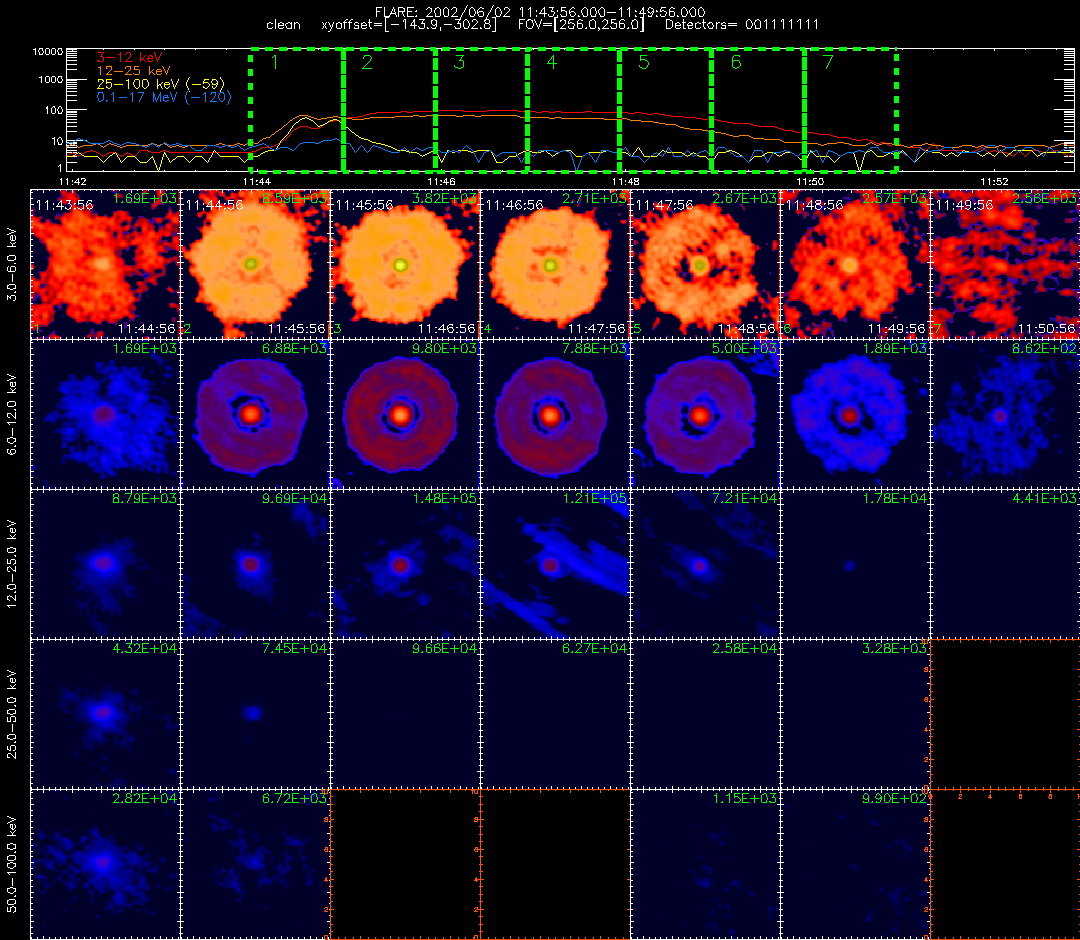The width and height of the screenshot is (1080, 940).
Task: View the 12.0-25.0 keV image with peak 1.21E+05
Action: (556, 565)
